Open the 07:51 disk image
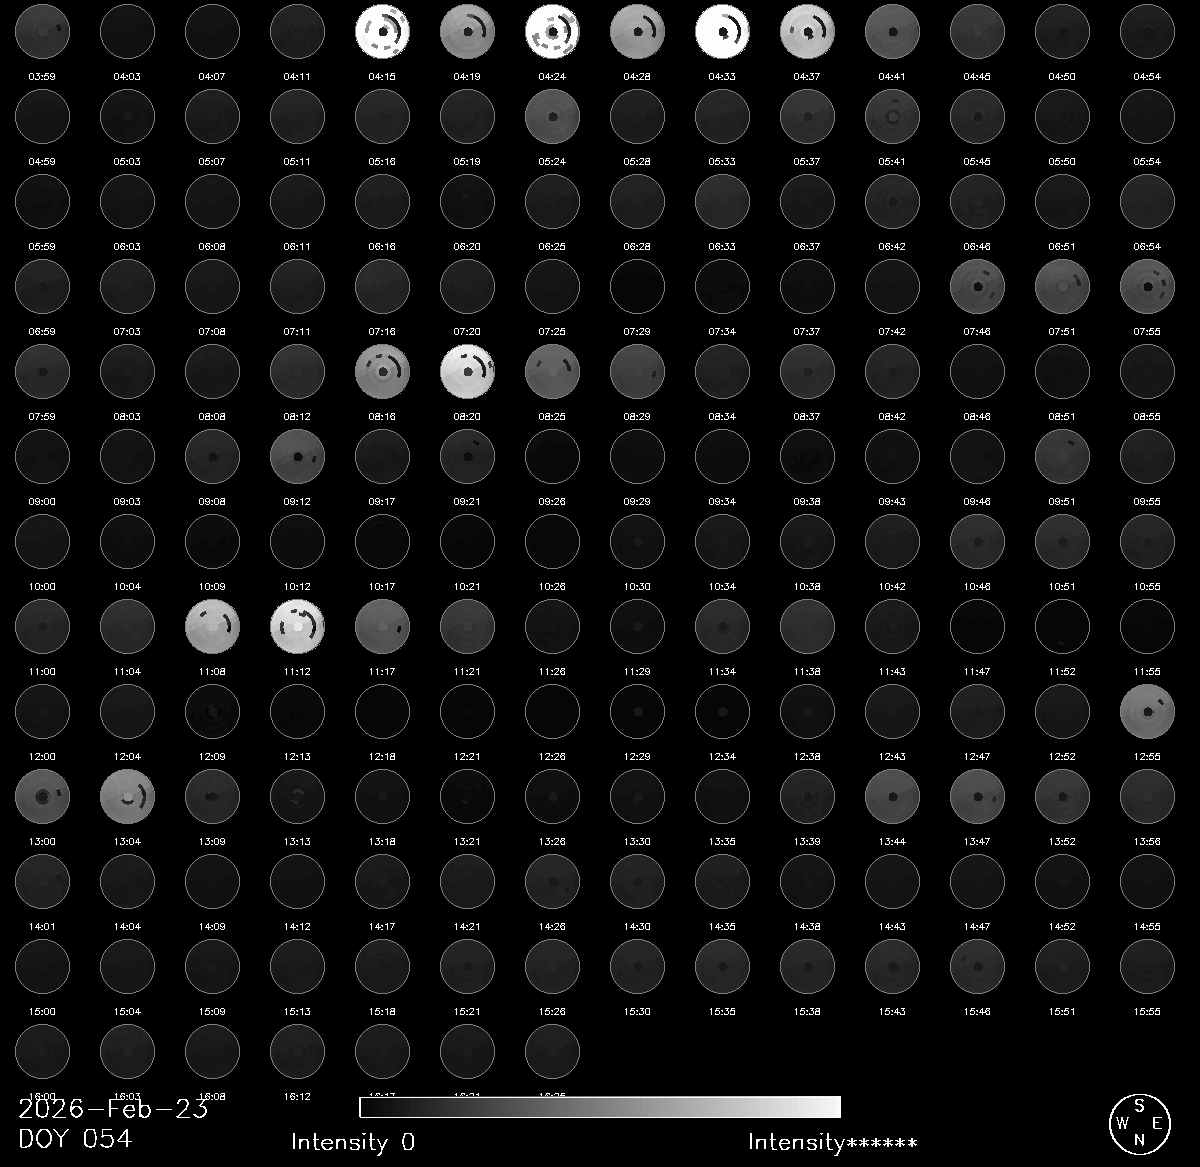Screen dimensions: 1200x1167 1062,285
